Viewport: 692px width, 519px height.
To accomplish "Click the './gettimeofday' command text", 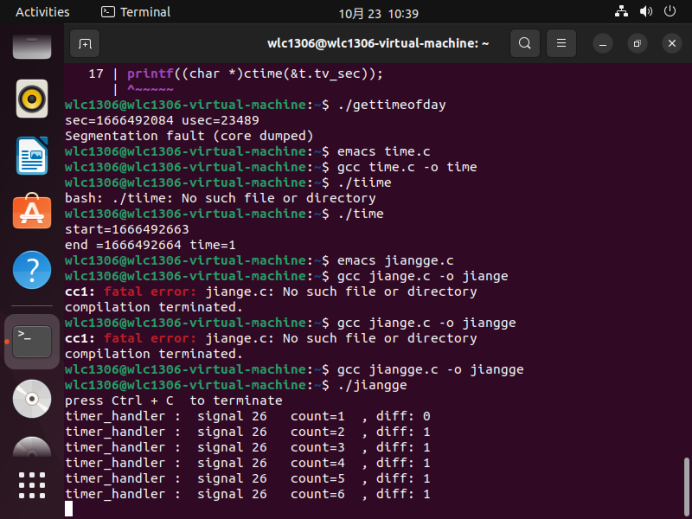I will point(392,105).
